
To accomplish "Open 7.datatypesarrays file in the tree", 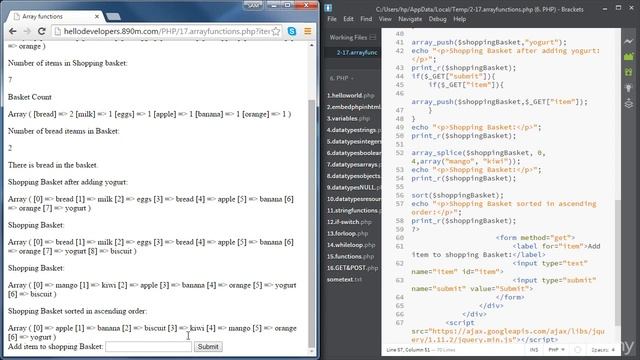I will (353, 164).
